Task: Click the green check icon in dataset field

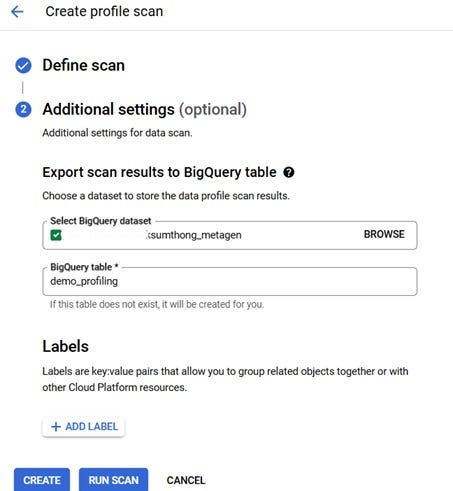Action: click(56, 235)
